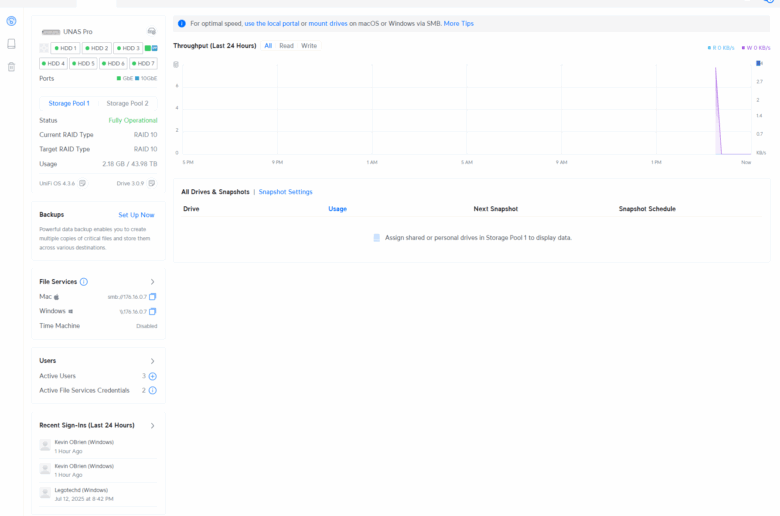Image resolution: width=780 pixels, height=516 pixels.
Task: Expand the File Services section chevron
Action: [x=152, y=282]
